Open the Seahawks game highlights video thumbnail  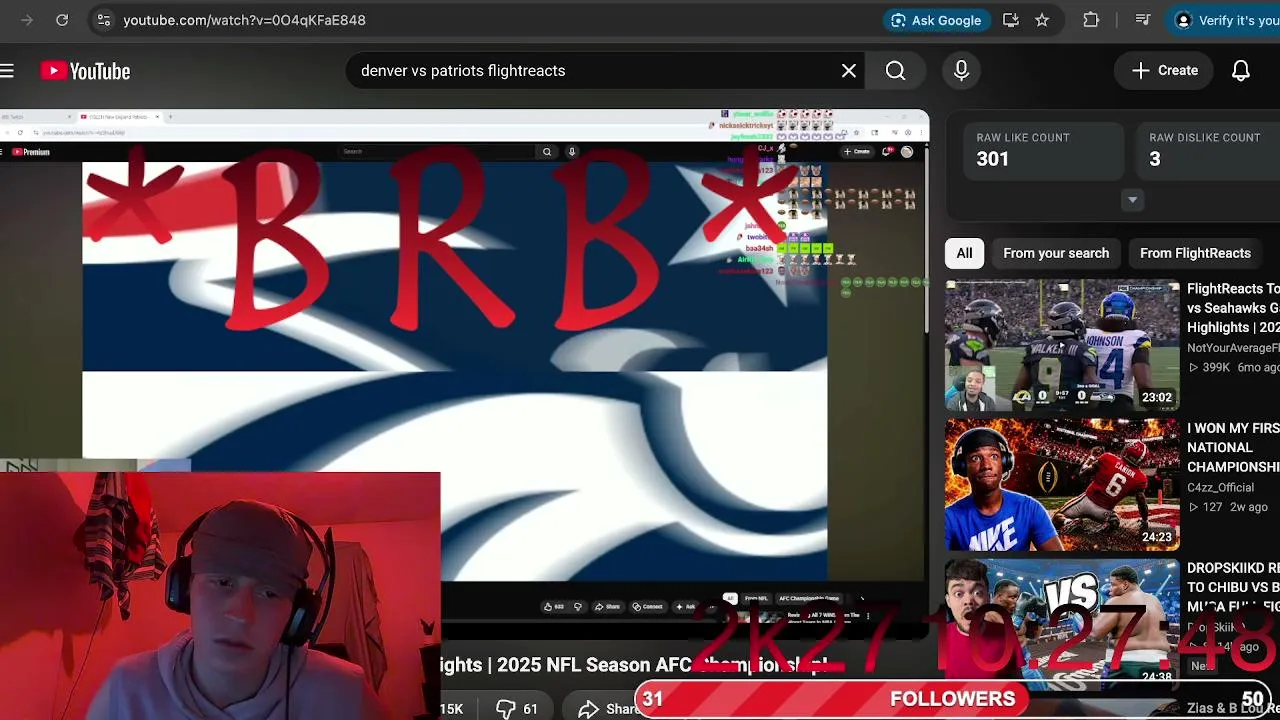[x=1062, y=345]
